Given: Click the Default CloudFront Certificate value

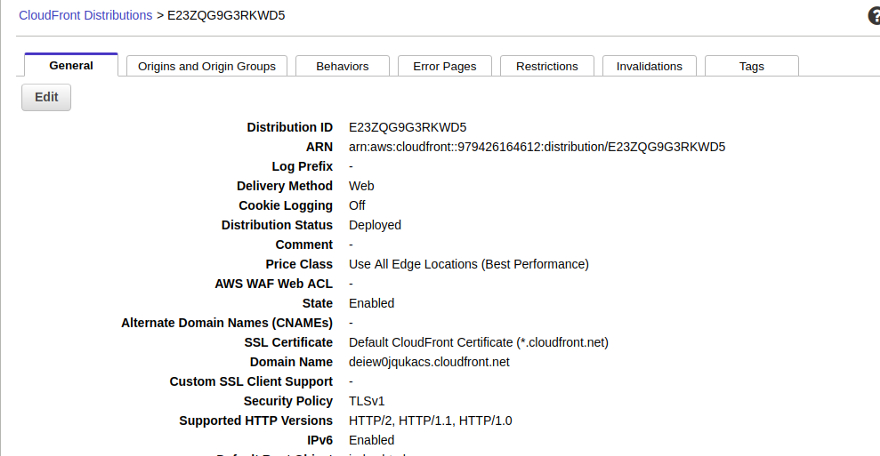Looking at the screenshot, I should [x=478, y=342].
